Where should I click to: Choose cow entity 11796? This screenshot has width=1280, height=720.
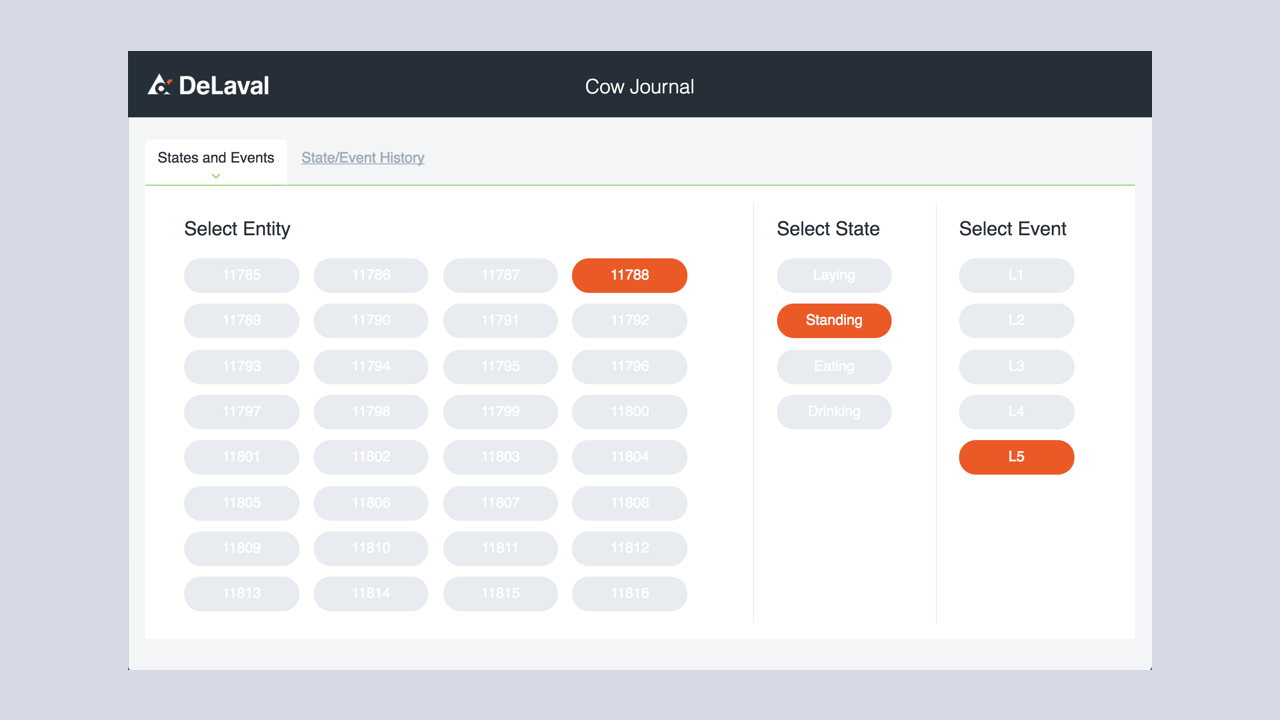click(629, 366)
